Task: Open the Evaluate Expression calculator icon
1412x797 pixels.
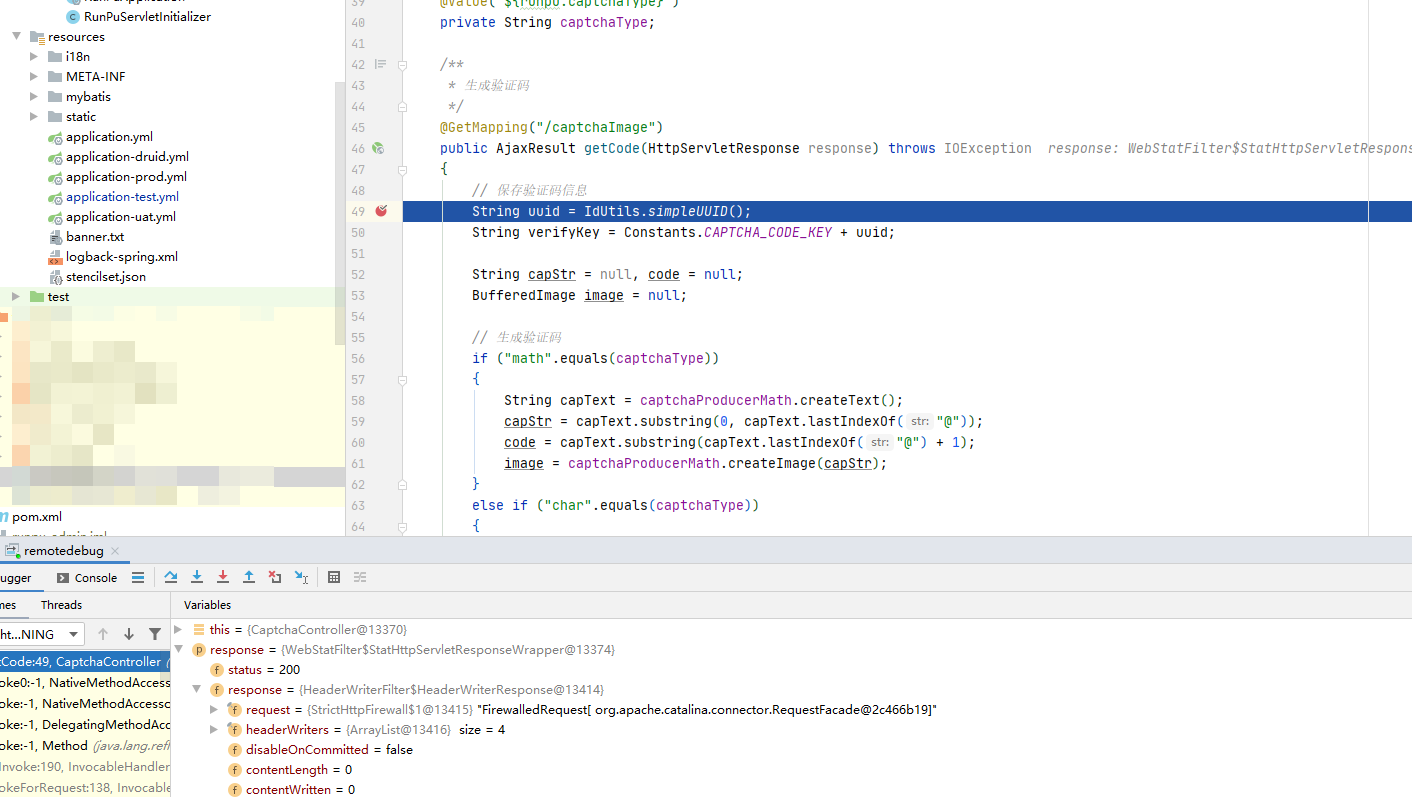Action: click(334, 577)
